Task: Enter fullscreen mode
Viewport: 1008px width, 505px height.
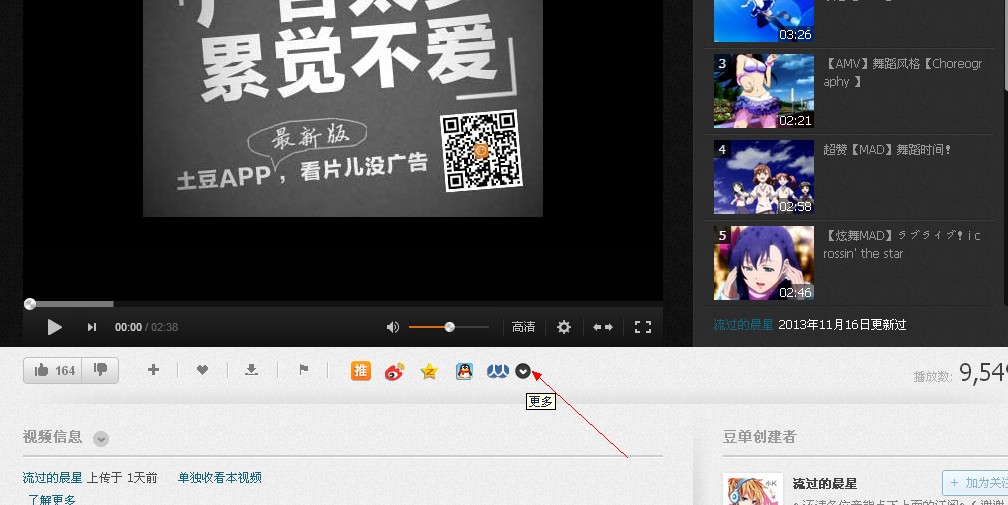Action: [x=643, y=327]
